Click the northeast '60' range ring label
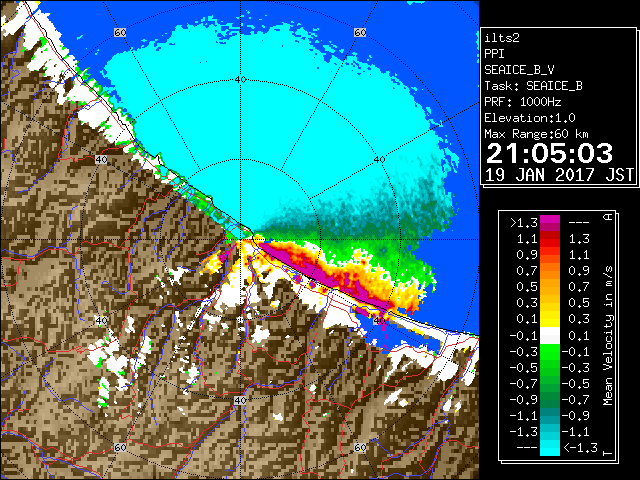Screen dimensions: 640x480 pos(360,33)
